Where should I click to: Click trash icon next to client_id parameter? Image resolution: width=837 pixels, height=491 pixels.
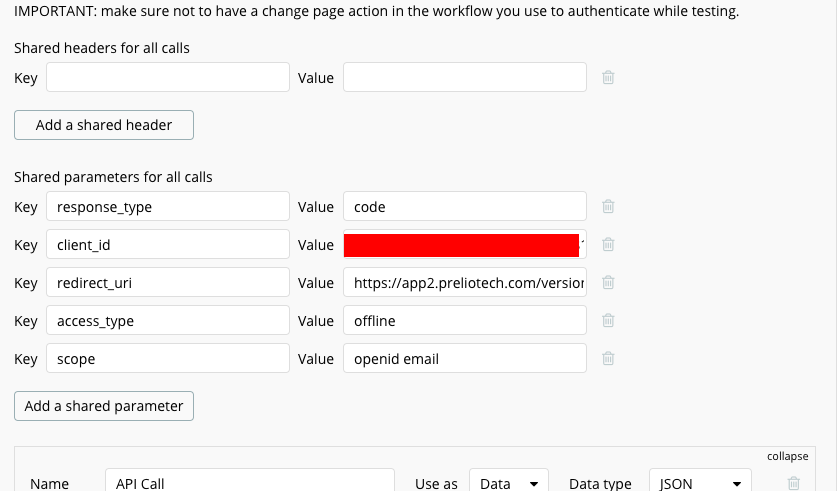pos(608,244)
